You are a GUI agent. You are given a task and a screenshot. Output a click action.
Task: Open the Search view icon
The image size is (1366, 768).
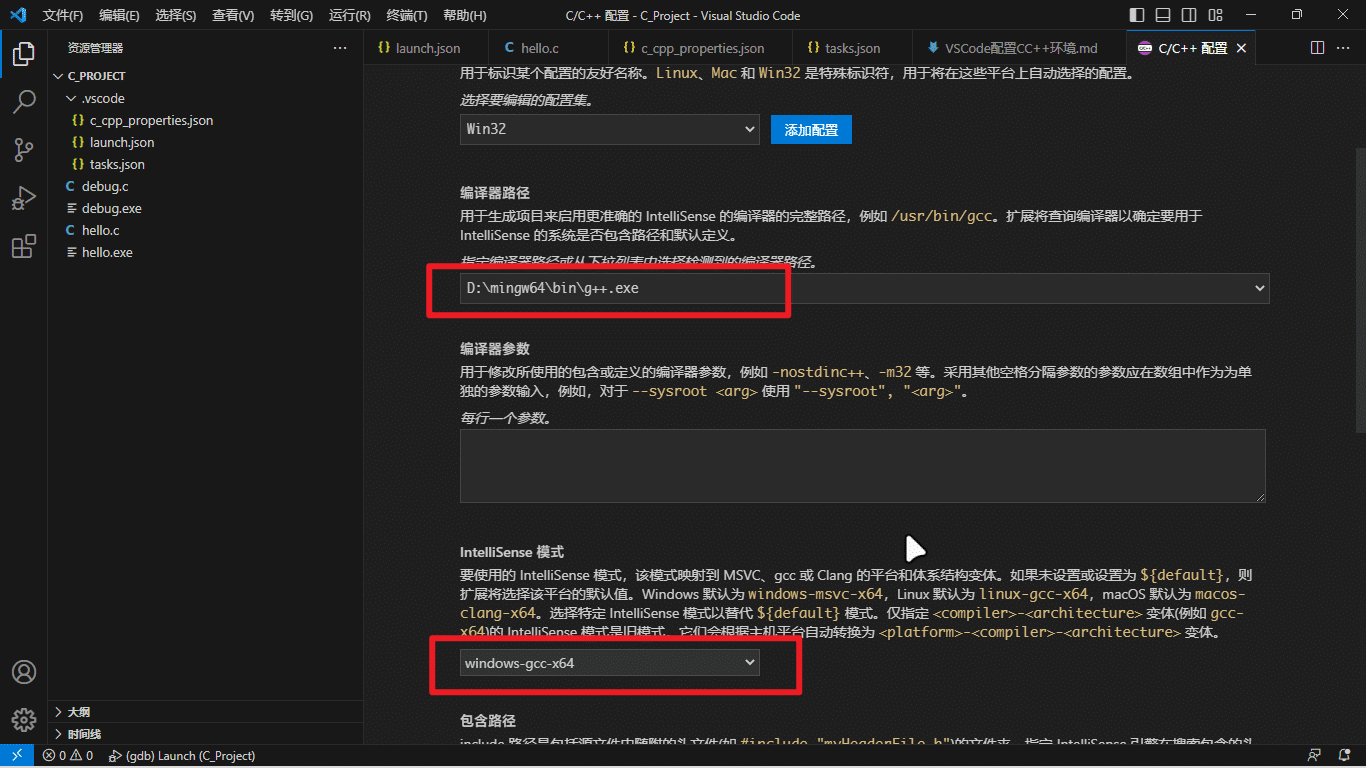click(x=24, y=102)
